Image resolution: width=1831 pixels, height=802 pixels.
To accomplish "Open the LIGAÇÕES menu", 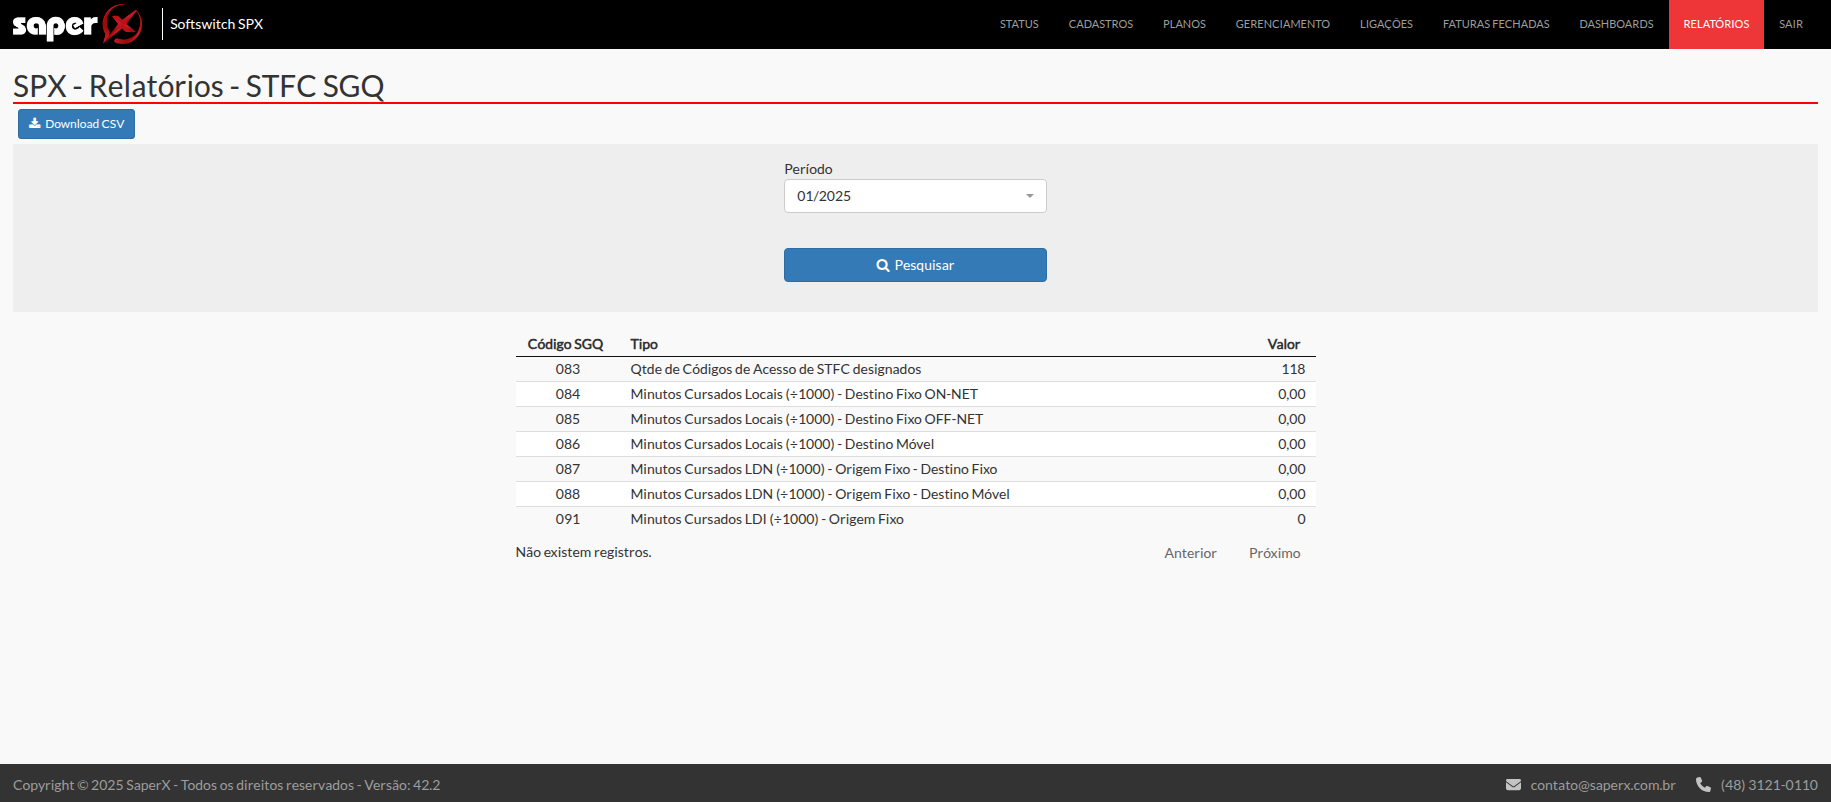I will coord(1386,24).
